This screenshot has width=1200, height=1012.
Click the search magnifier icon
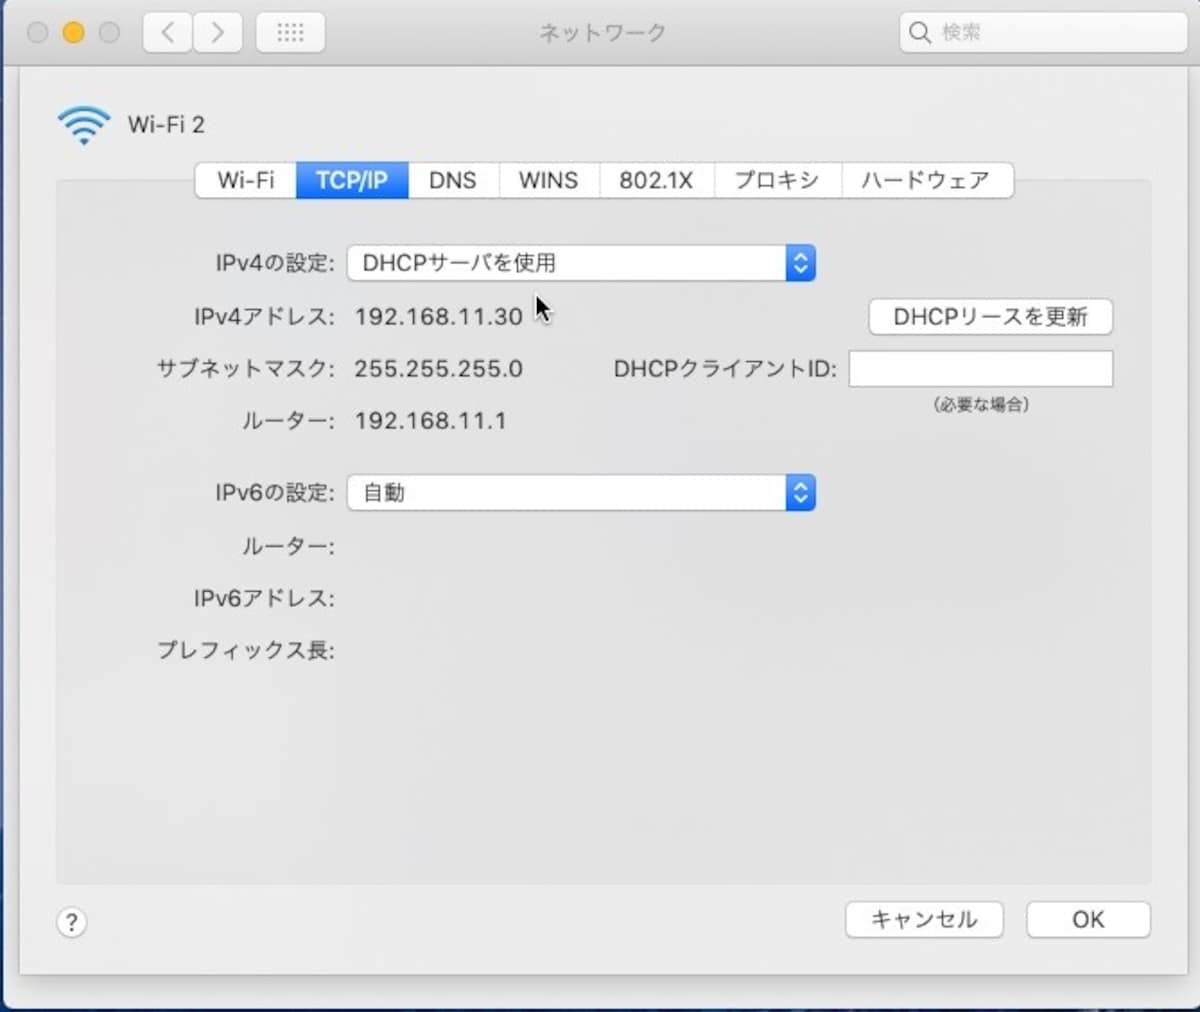pos(920,33)
